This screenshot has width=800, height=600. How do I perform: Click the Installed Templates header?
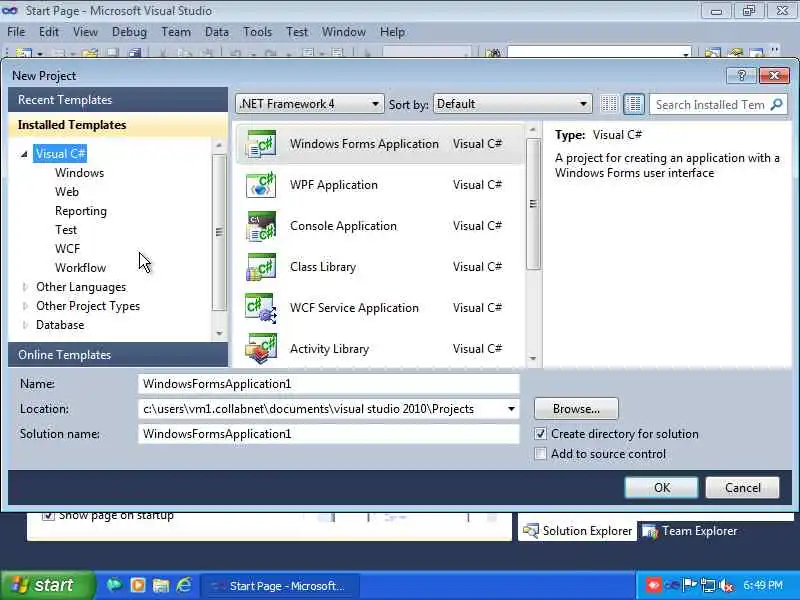click(118, 125)
